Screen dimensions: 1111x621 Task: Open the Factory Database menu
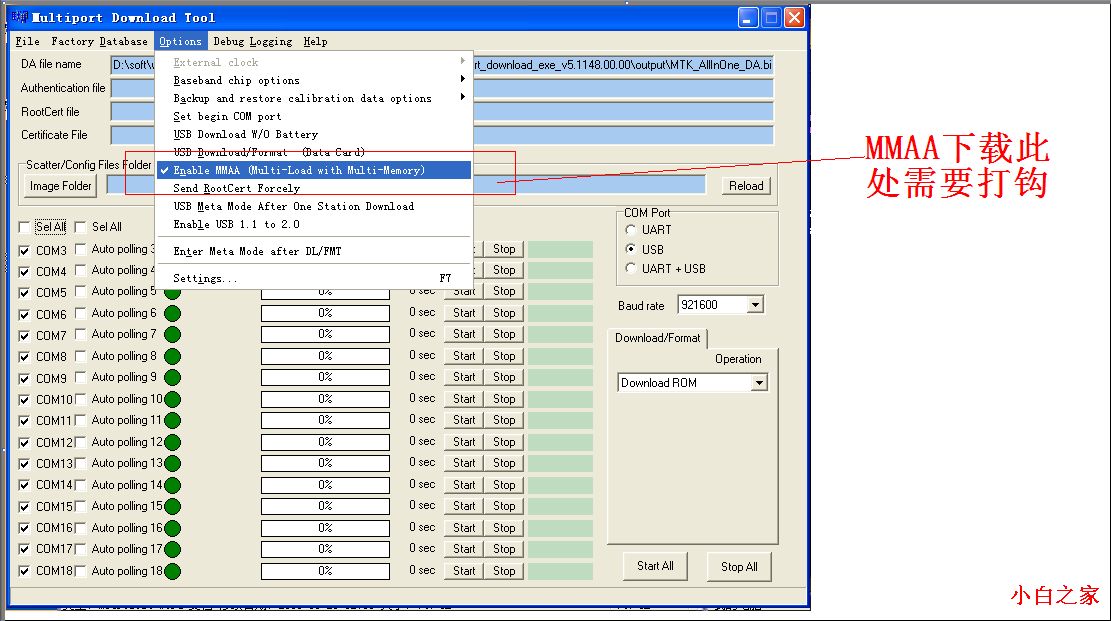[x=99, y=41]
